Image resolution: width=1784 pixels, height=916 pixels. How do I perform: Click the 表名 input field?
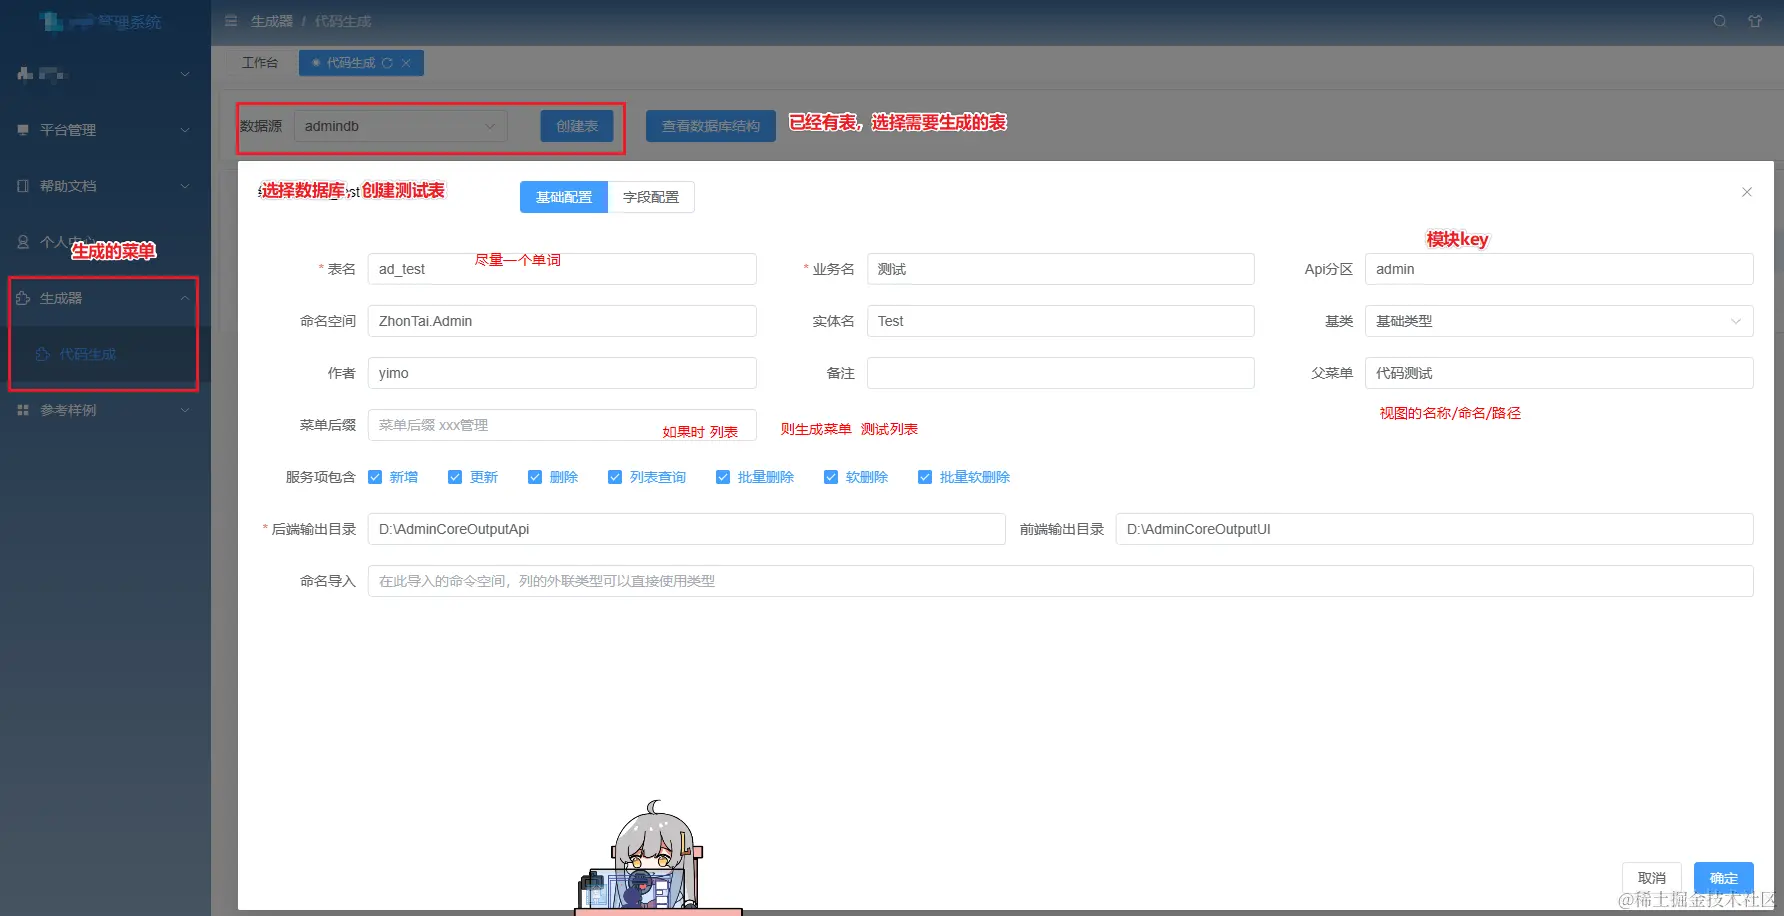[x=562, y=269]
